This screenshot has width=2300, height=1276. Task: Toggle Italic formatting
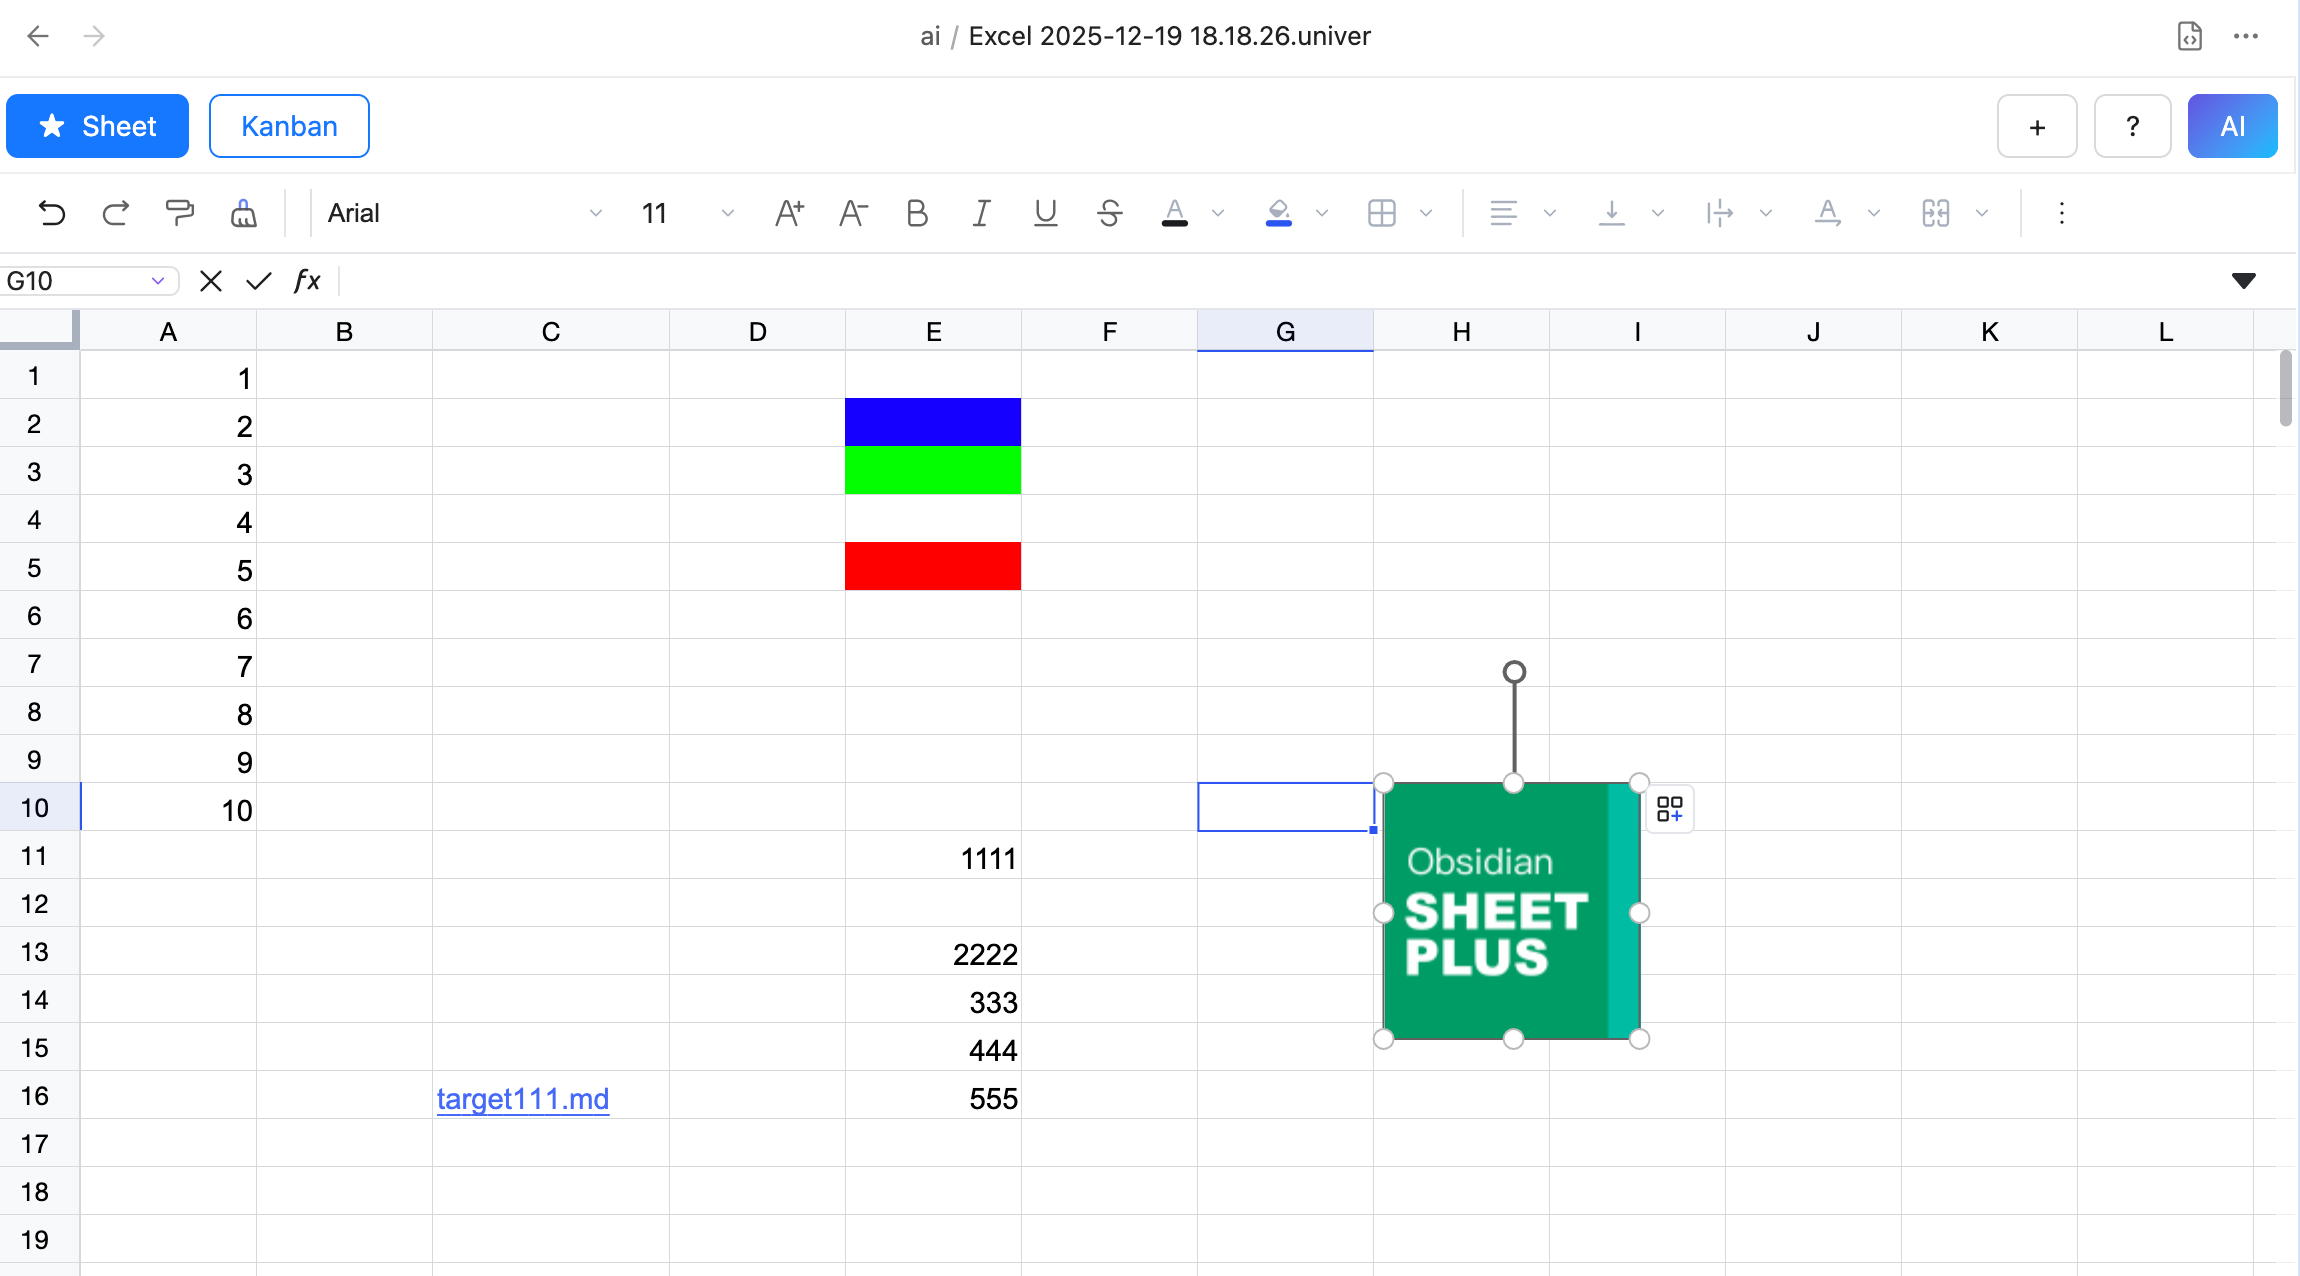tap(981, 213)
